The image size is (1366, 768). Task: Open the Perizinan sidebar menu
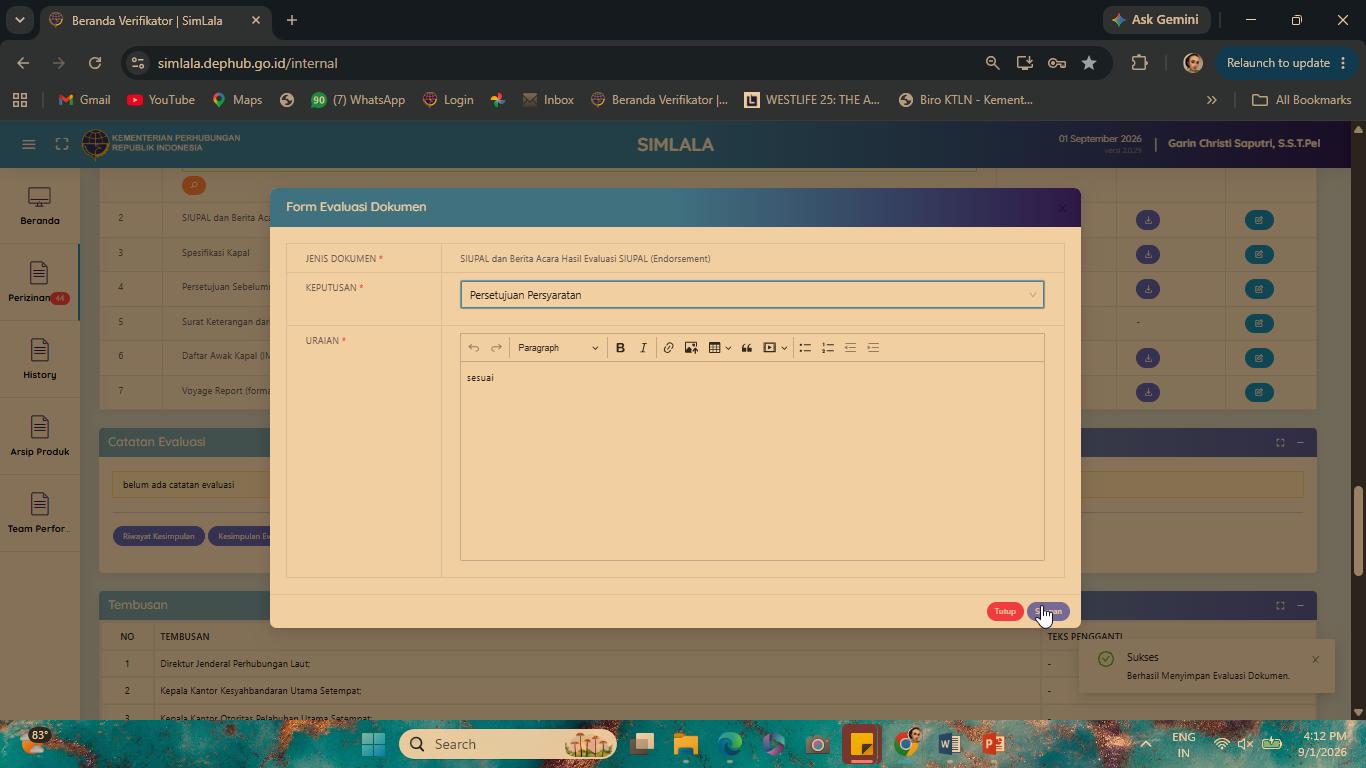click(x=39, y=283)
